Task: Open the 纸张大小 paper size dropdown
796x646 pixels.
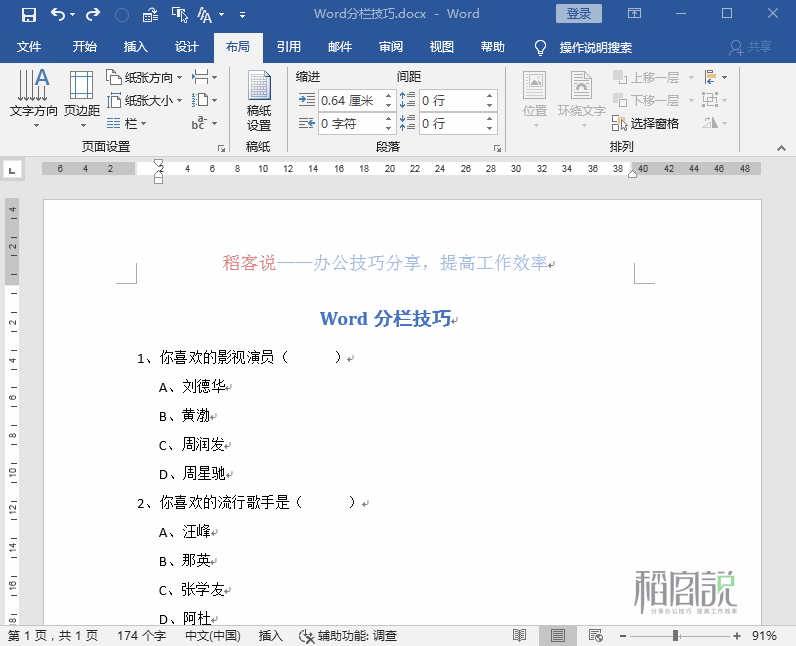Action: (144, 100)
